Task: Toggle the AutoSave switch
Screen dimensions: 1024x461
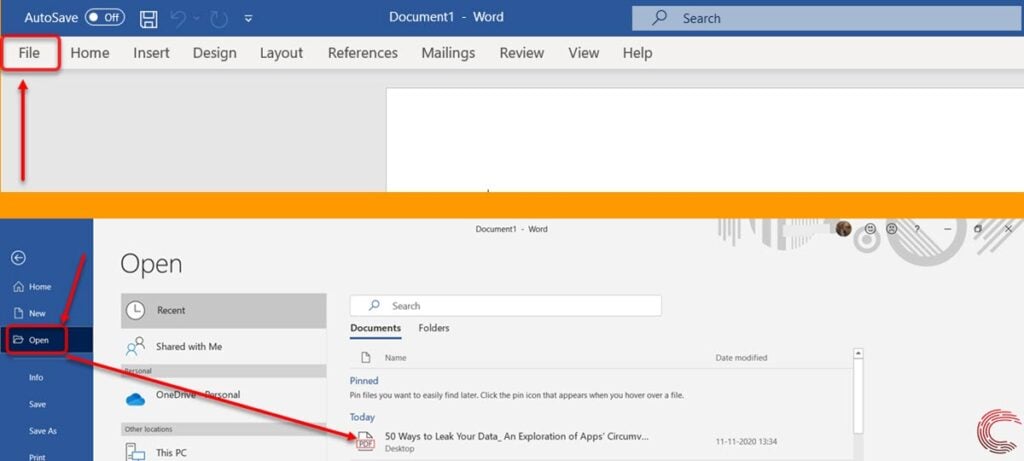Action: (x=104, y=18)
